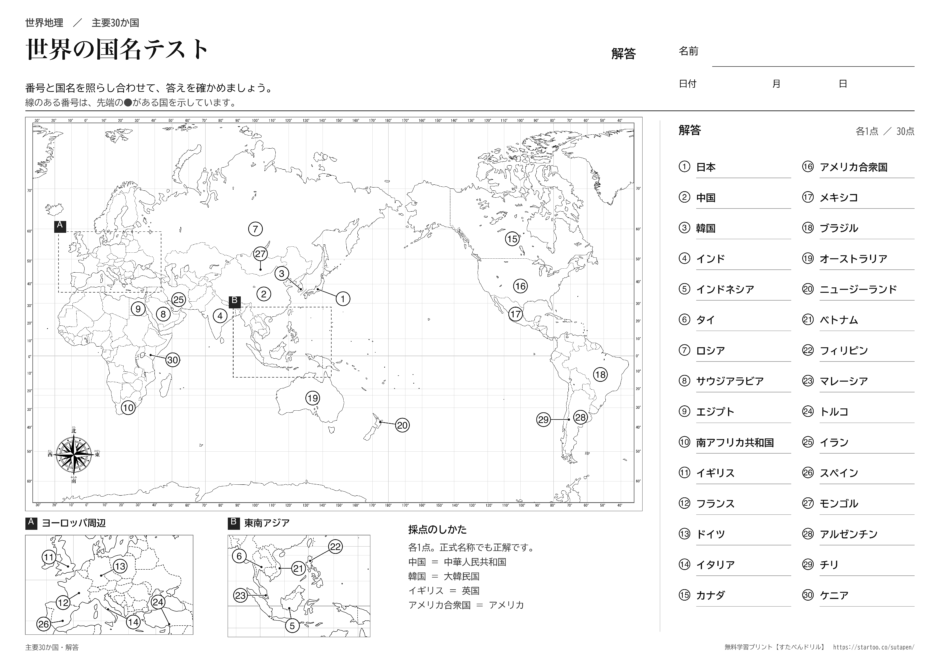The width and height of the screenshot is (940, 665).
Task: Select world map marker 19 over Australia
Action: [x=312, y=398]
